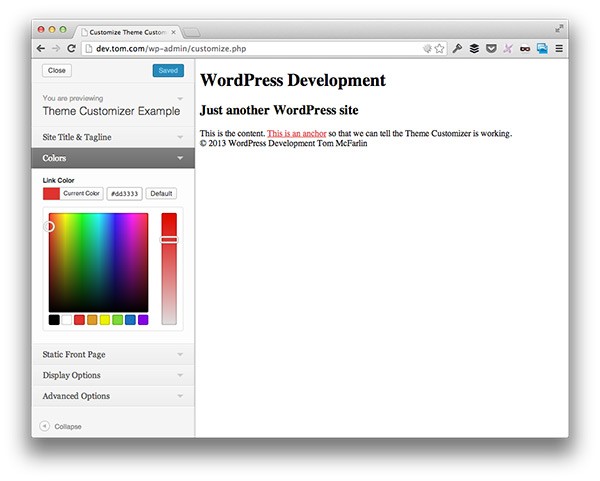Expand the Display Options section

(113, 375)
